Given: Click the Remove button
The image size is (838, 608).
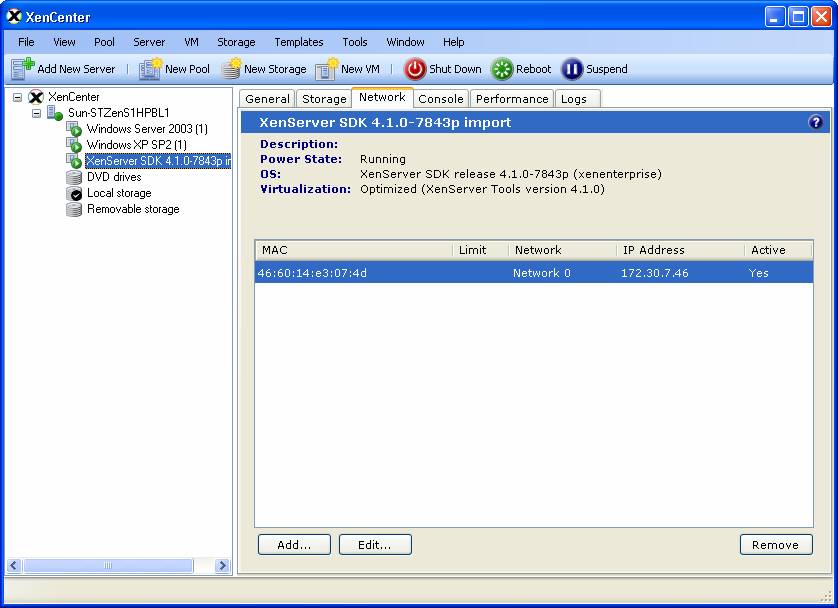Looking at the screenshot, I should (775, 545).
